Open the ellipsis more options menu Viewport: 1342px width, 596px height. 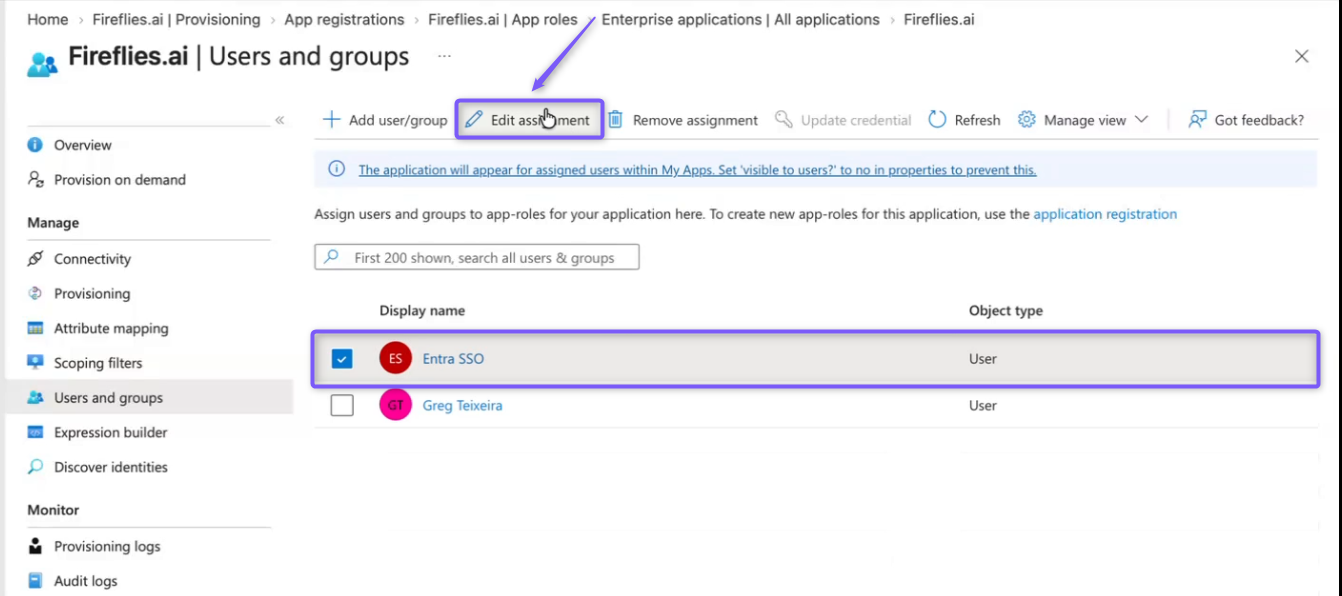click(x=444, y=57)
